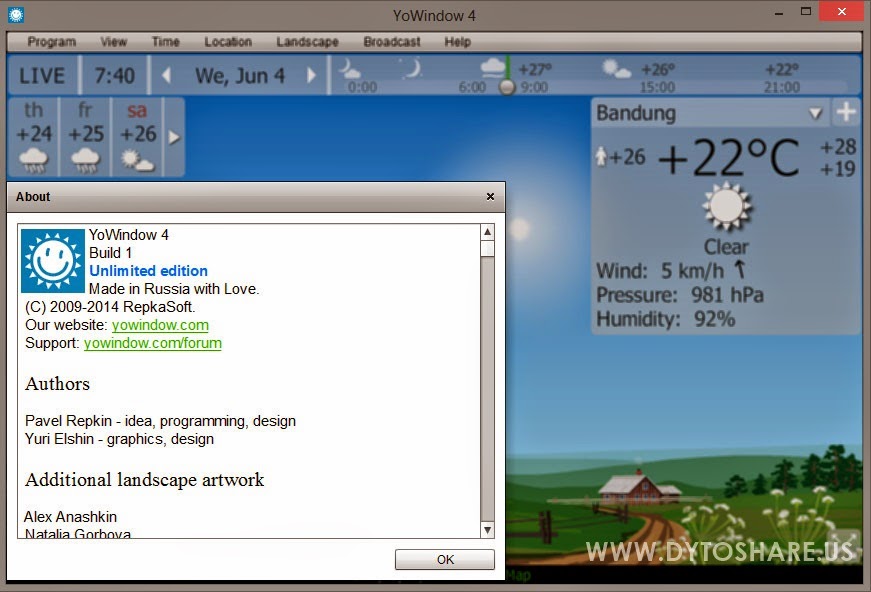
Task: Maximize the YoWindow window
Action: (805, 12)
